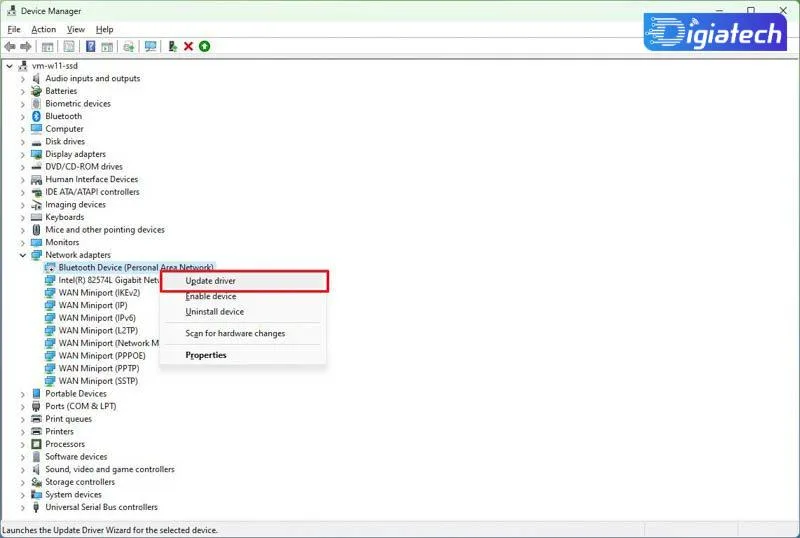The width and height of the screenshot is (800, 538).
Task: Click the Back arrow toolbar button
Action: click(x=10, y=46)
